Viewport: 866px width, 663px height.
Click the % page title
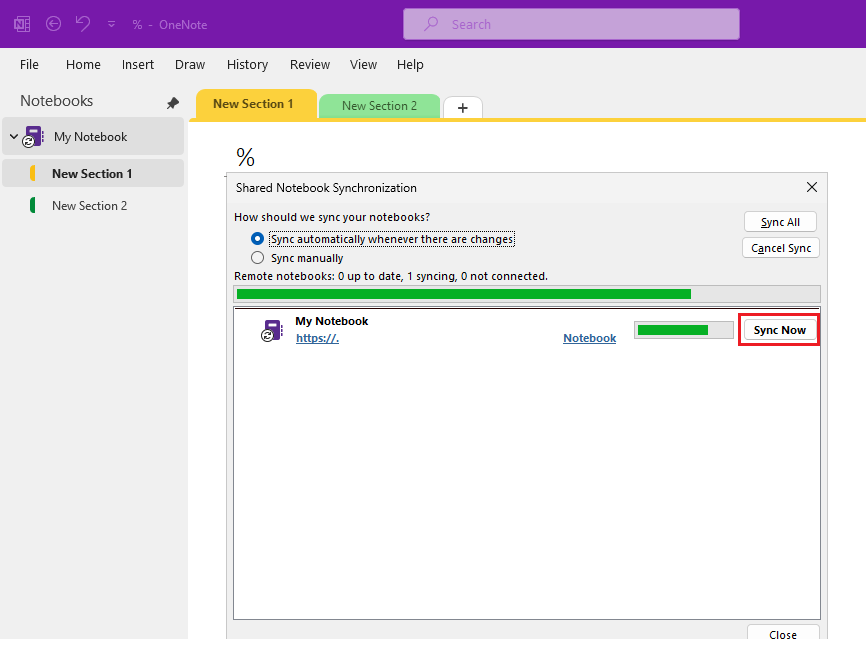click(x=245, y=157)
